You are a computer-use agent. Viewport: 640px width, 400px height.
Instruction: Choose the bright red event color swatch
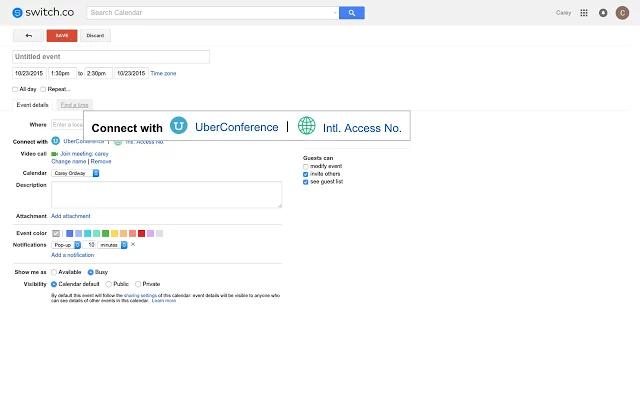pyautogui.click(x=141, y=233)
